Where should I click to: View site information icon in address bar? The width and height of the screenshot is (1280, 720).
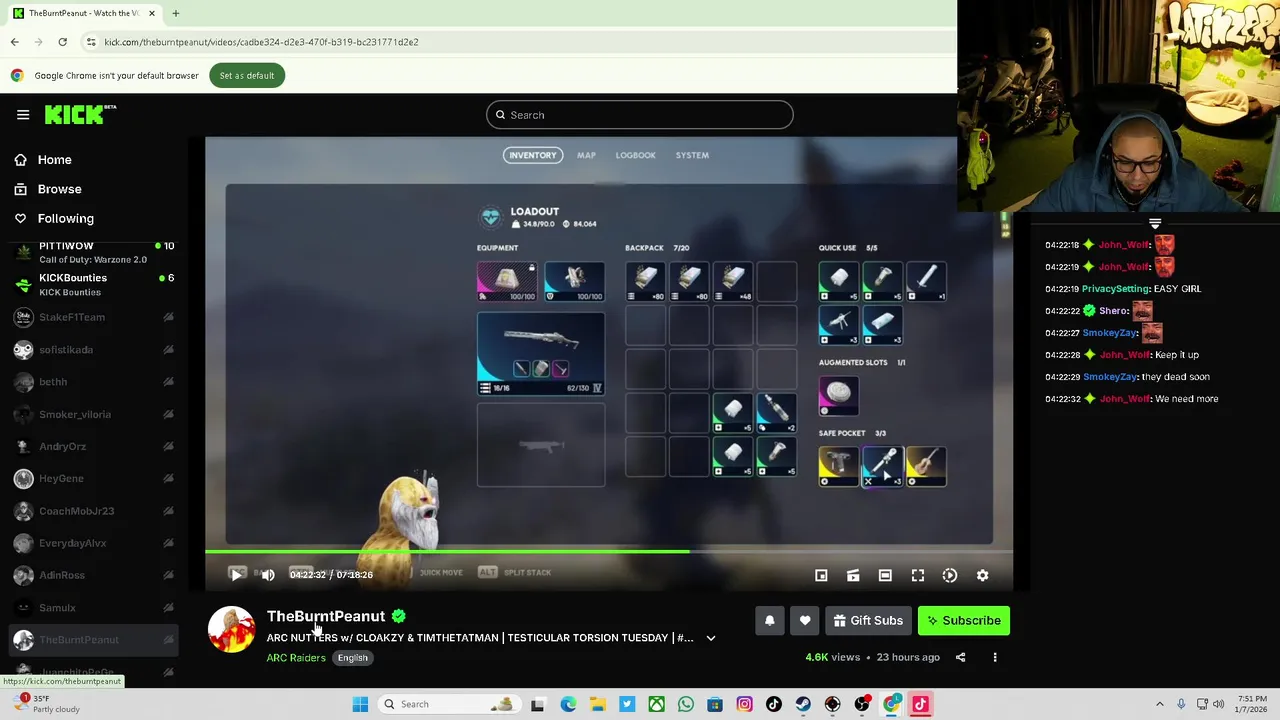tap(91, 42)
